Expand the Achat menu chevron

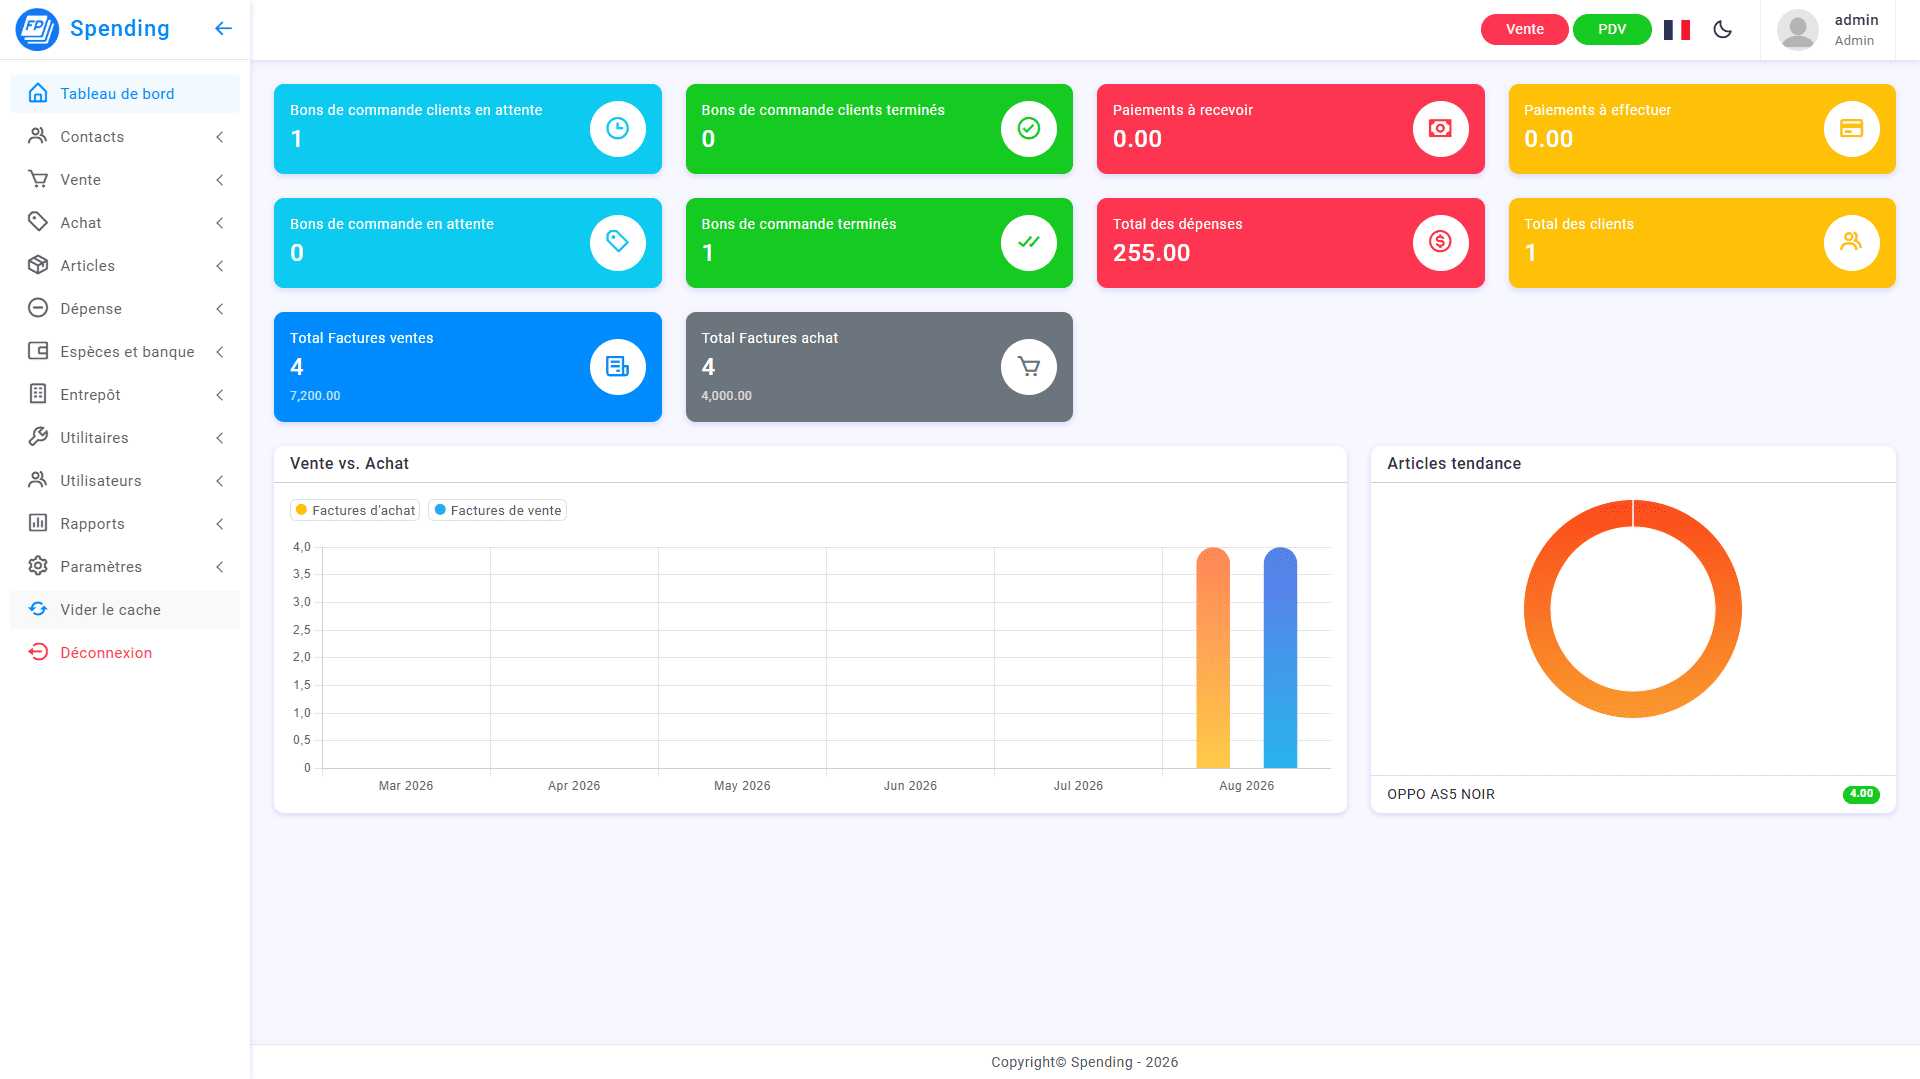point(220,223)
